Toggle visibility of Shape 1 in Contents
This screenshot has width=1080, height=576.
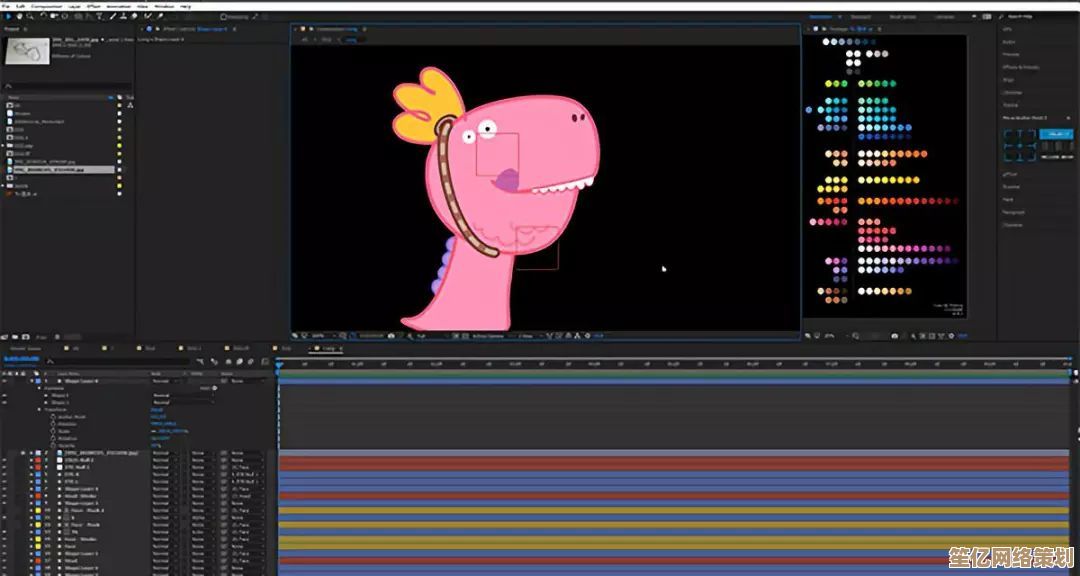click(6, 402)
